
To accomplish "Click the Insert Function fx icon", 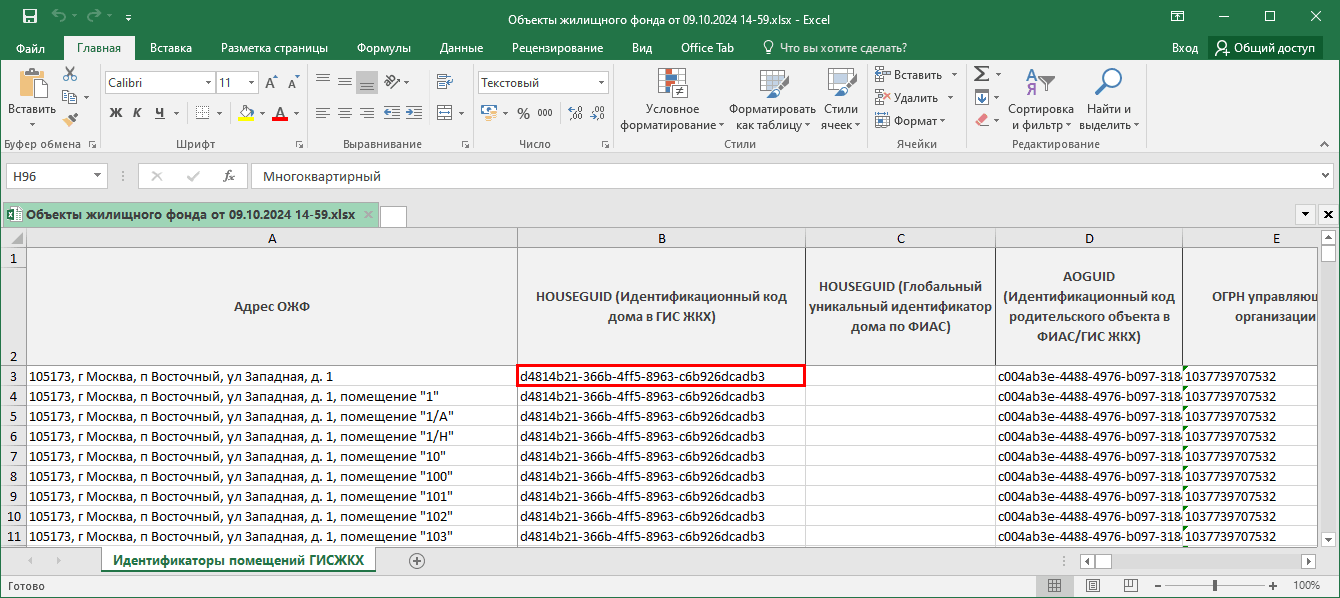I will point(228,176).
